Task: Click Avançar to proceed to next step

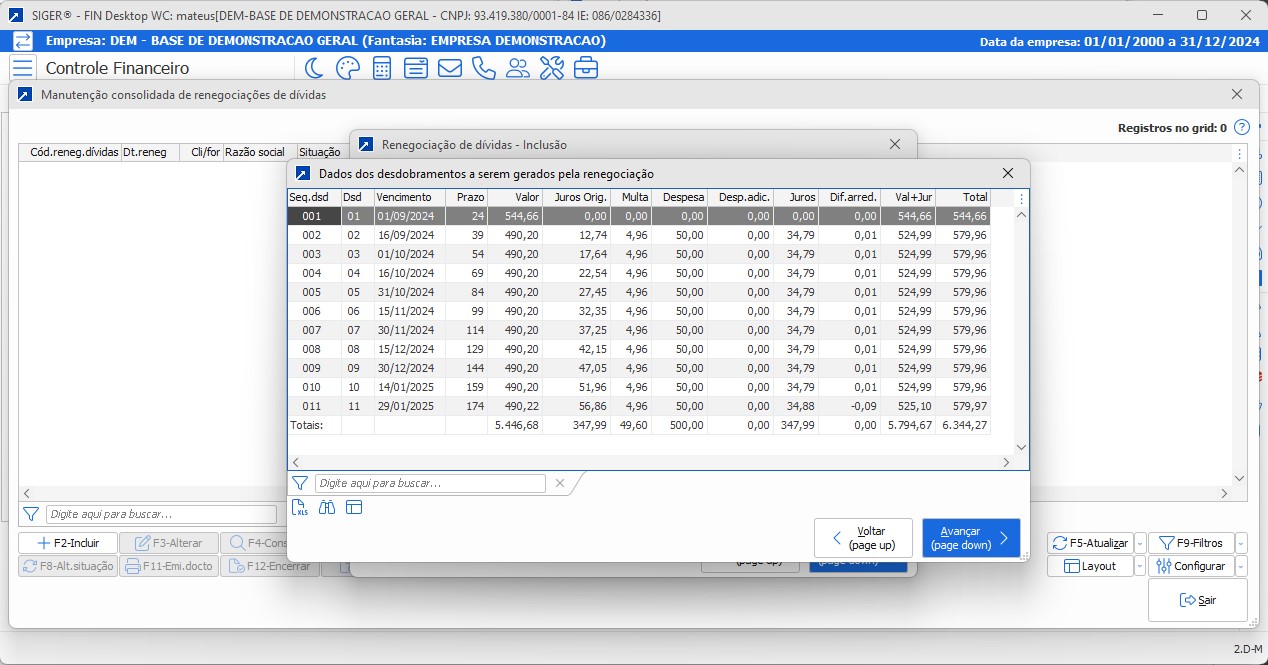Action: (x=971, y=538)
